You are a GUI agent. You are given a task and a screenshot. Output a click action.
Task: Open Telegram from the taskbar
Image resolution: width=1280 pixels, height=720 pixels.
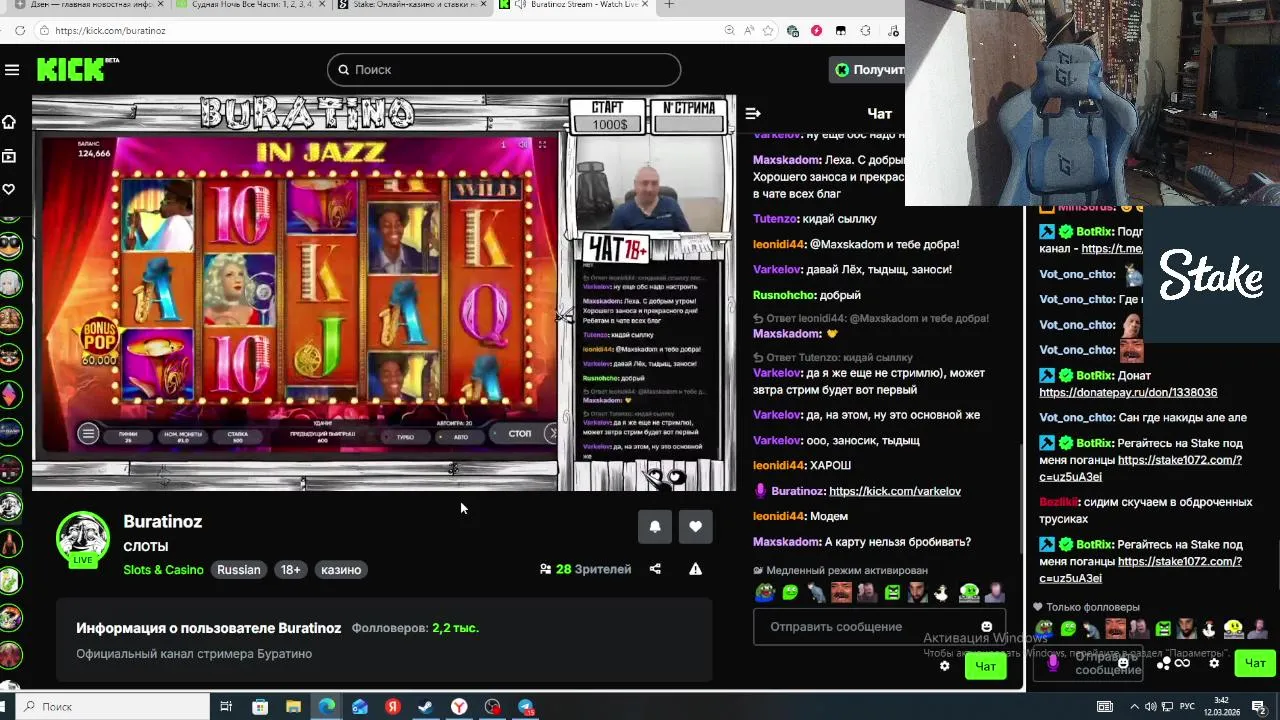pos(526,706)
